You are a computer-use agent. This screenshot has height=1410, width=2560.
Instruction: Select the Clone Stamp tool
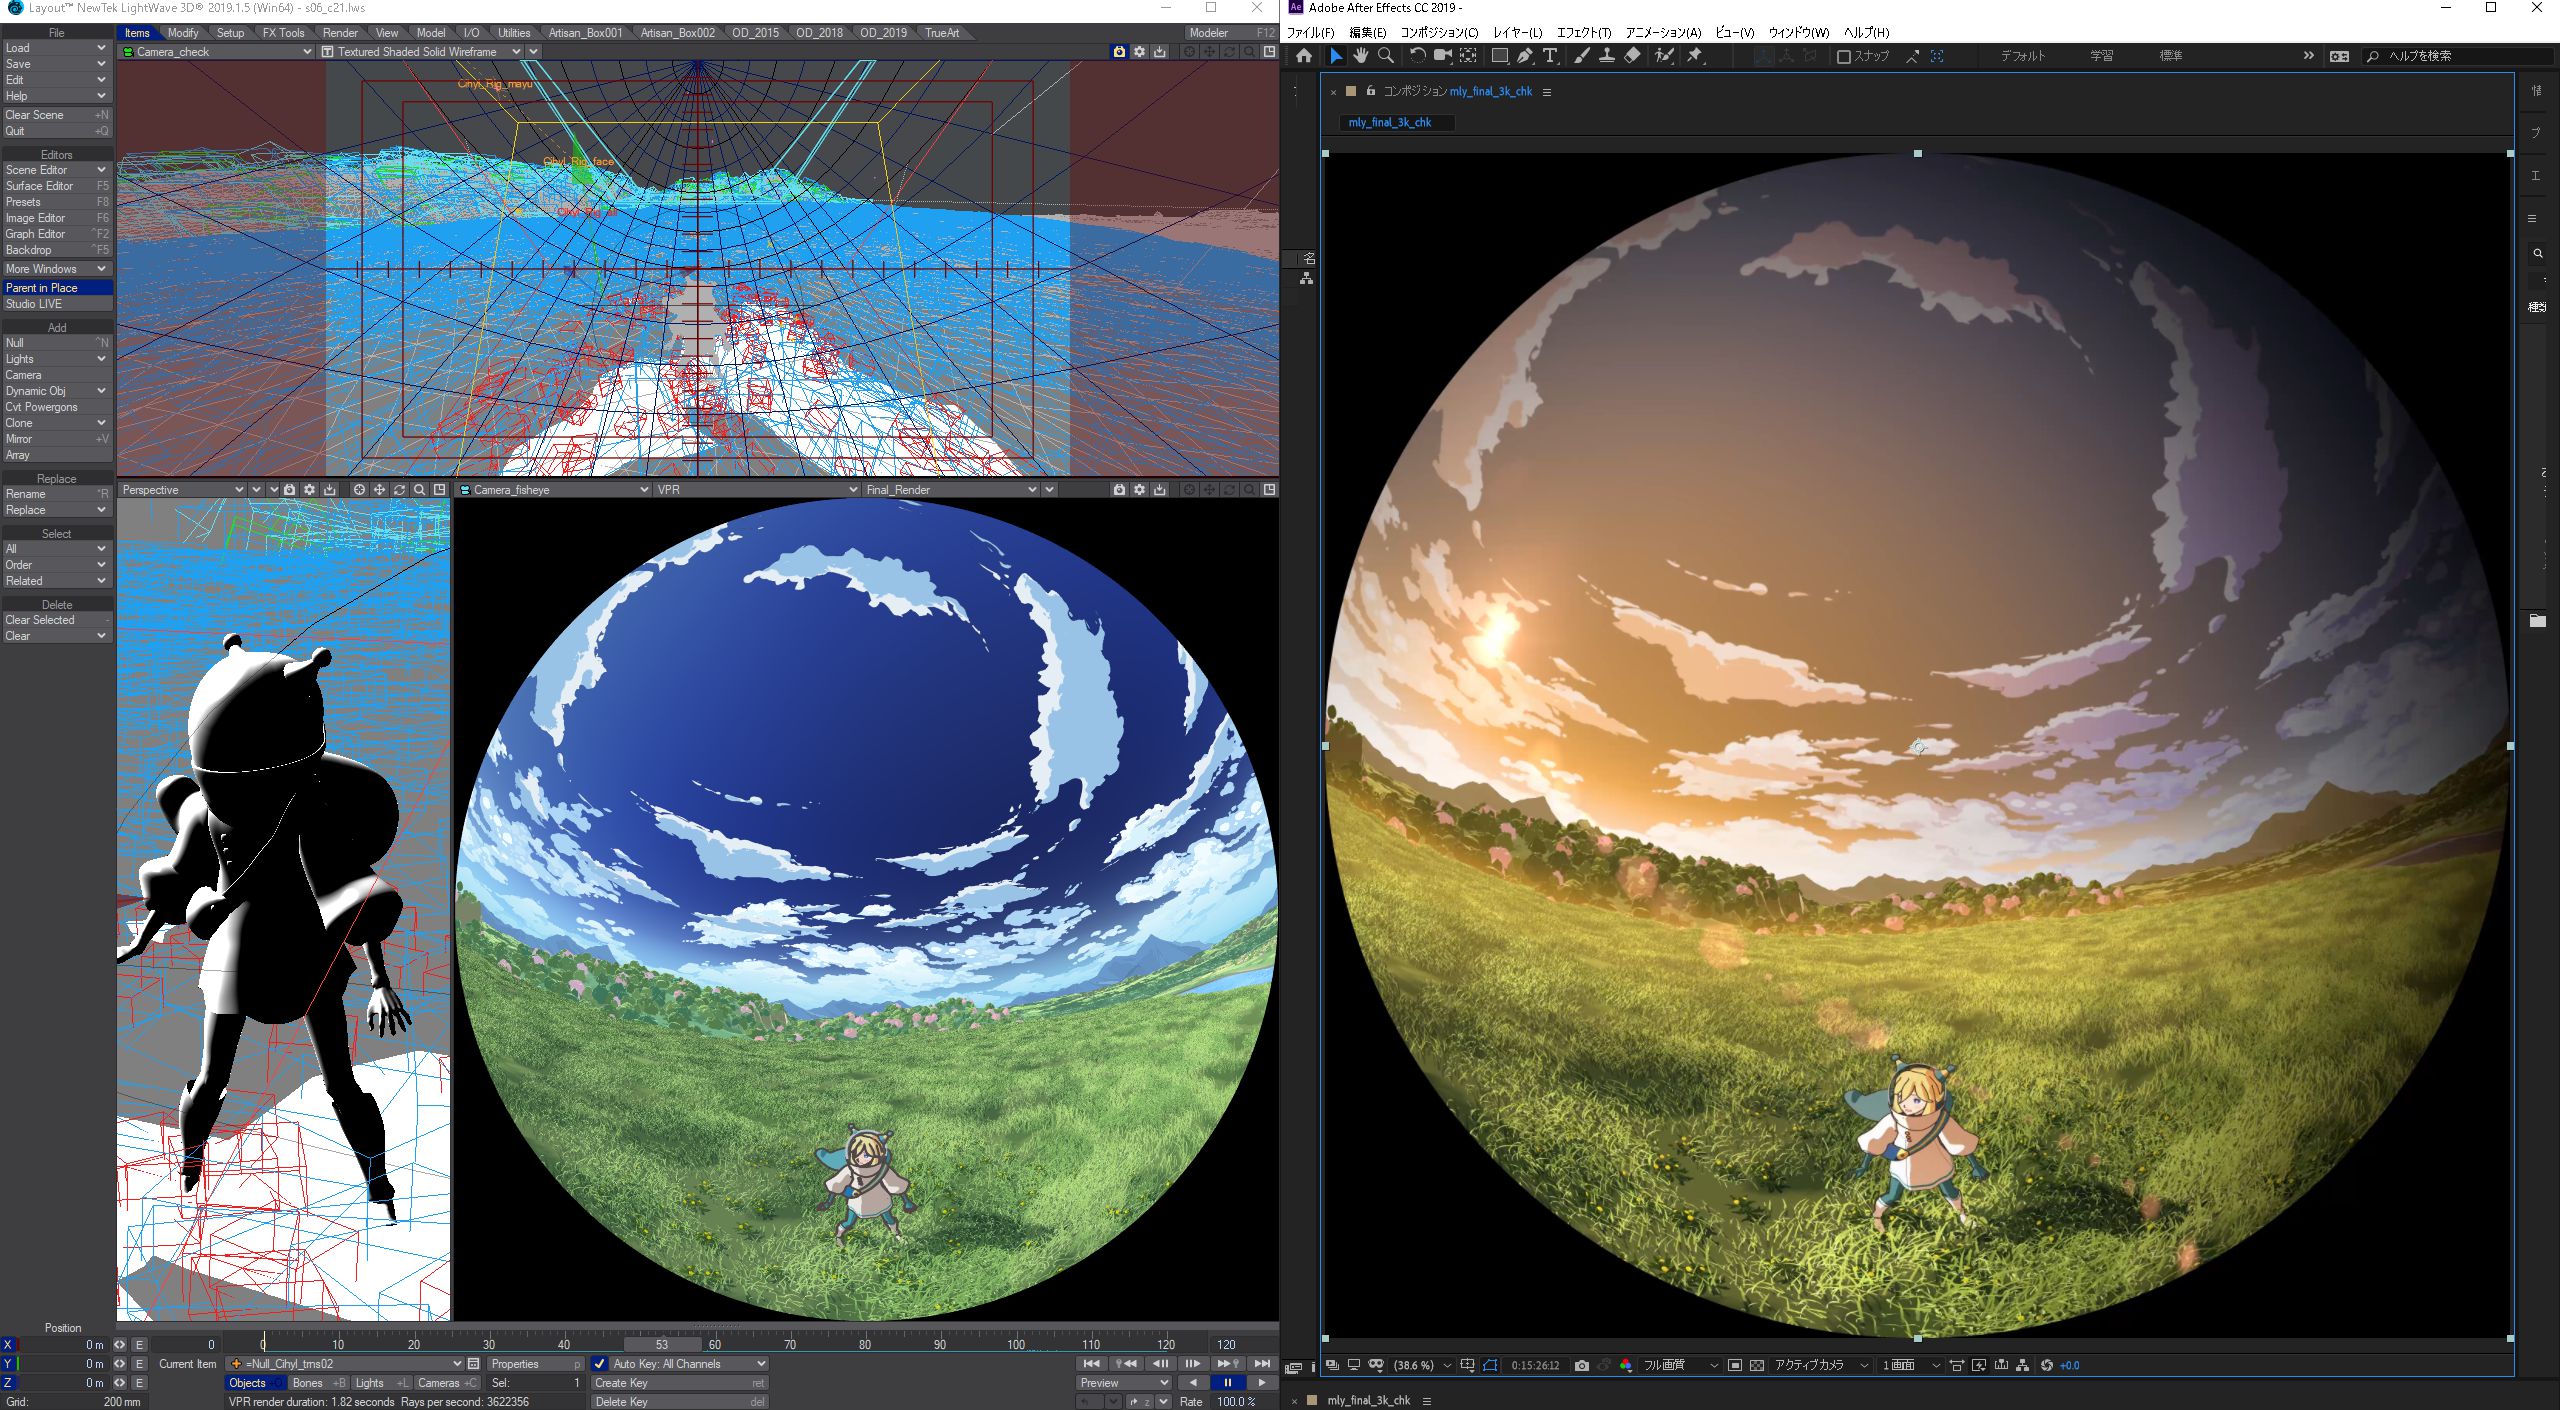(1606, 56)
